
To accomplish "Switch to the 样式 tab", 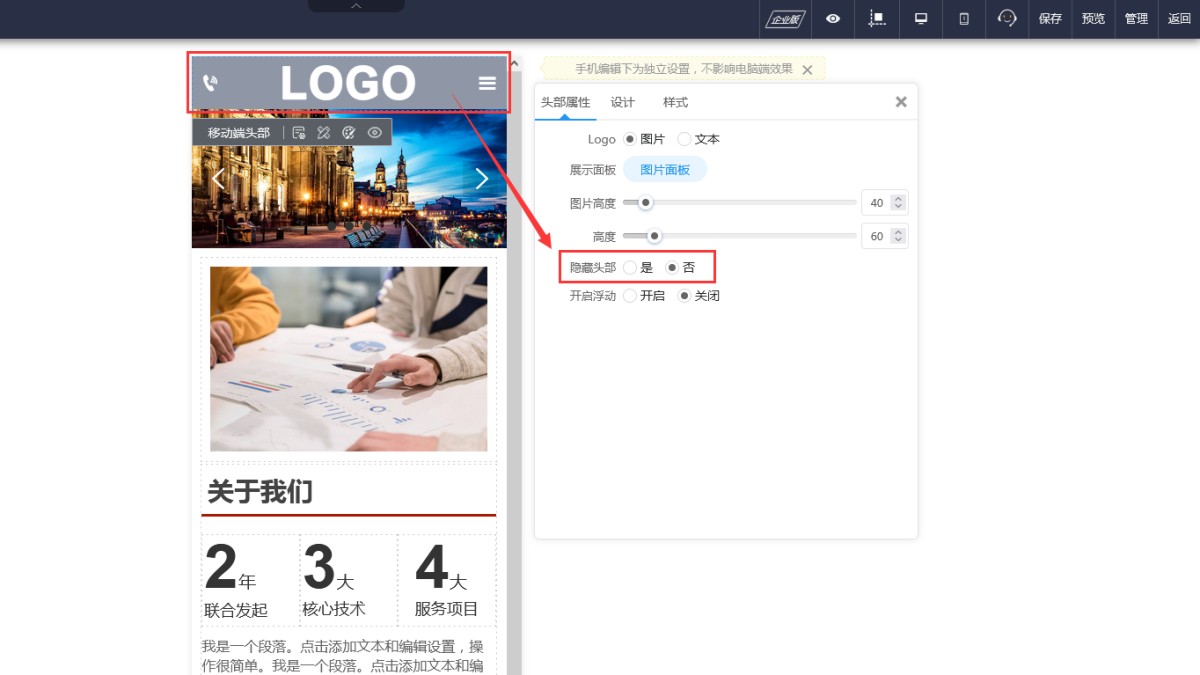I will pos(675,102).
